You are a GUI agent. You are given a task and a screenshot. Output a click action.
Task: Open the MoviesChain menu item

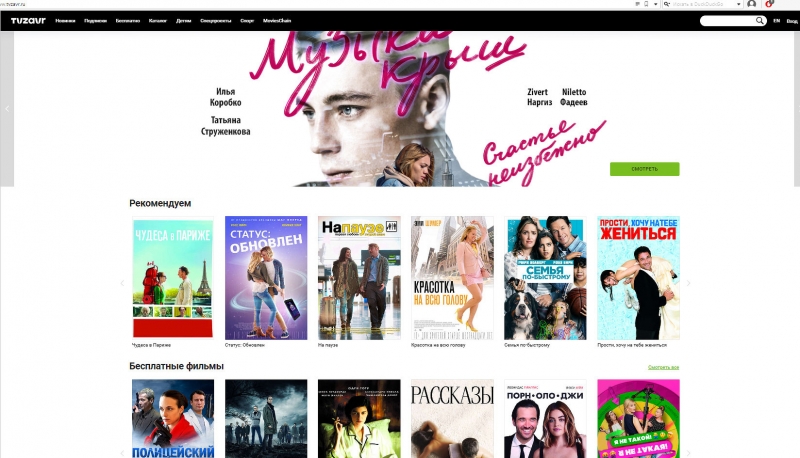(x=279, y=20)
